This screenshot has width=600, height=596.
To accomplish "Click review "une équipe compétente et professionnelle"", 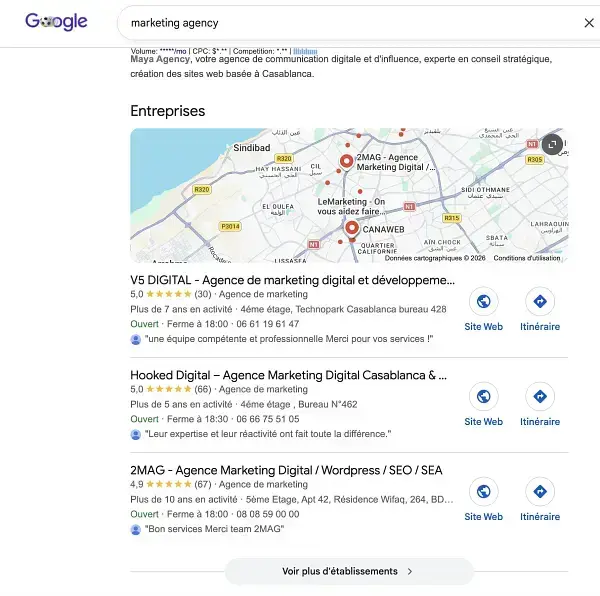I will (x=289, y=339).
